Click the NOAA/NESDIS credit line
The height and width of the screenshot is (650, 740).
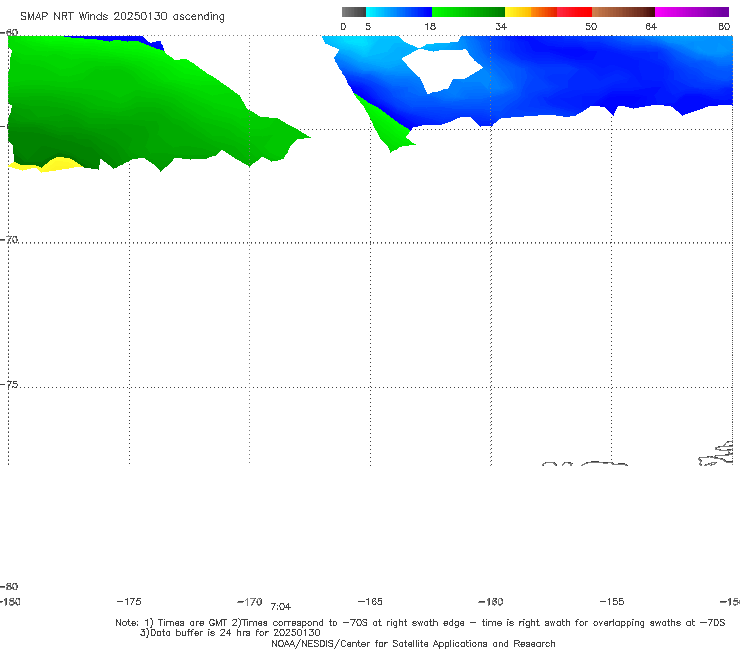[x=413, y=643]
